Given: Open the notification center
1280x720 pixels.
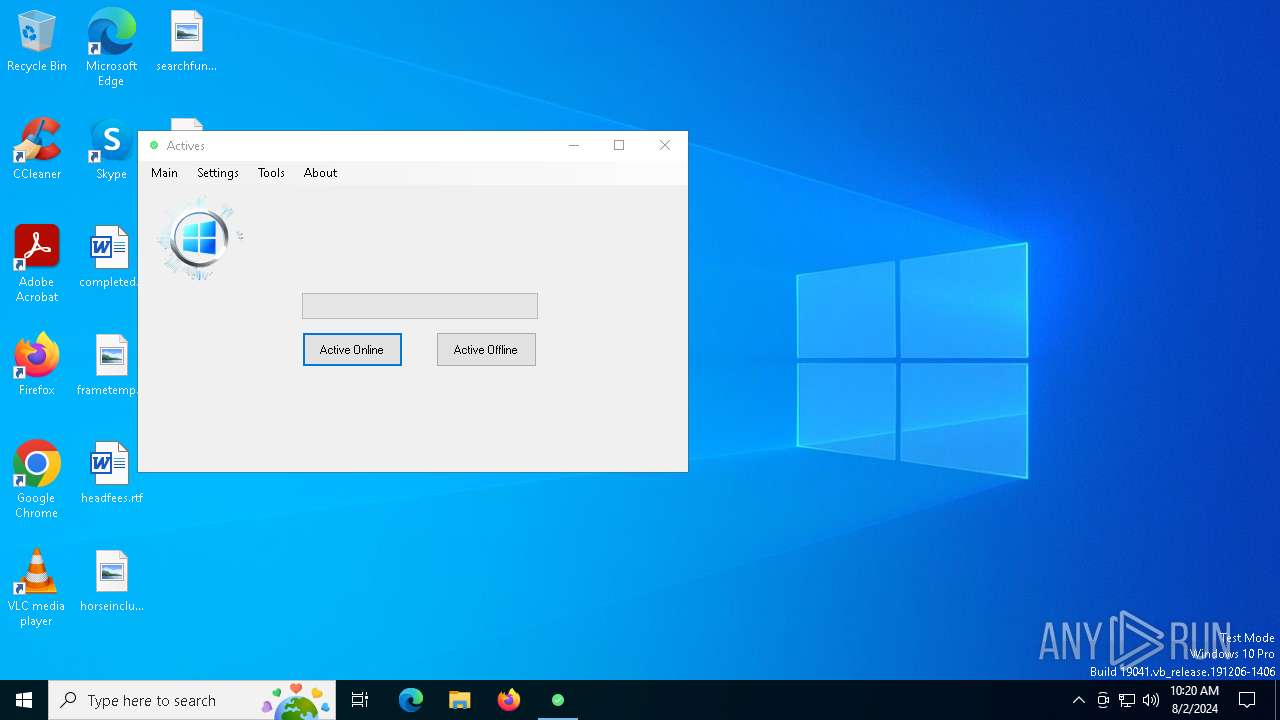Looking at the screenshot, I should pyautogui.click(x=1247, y=700).
